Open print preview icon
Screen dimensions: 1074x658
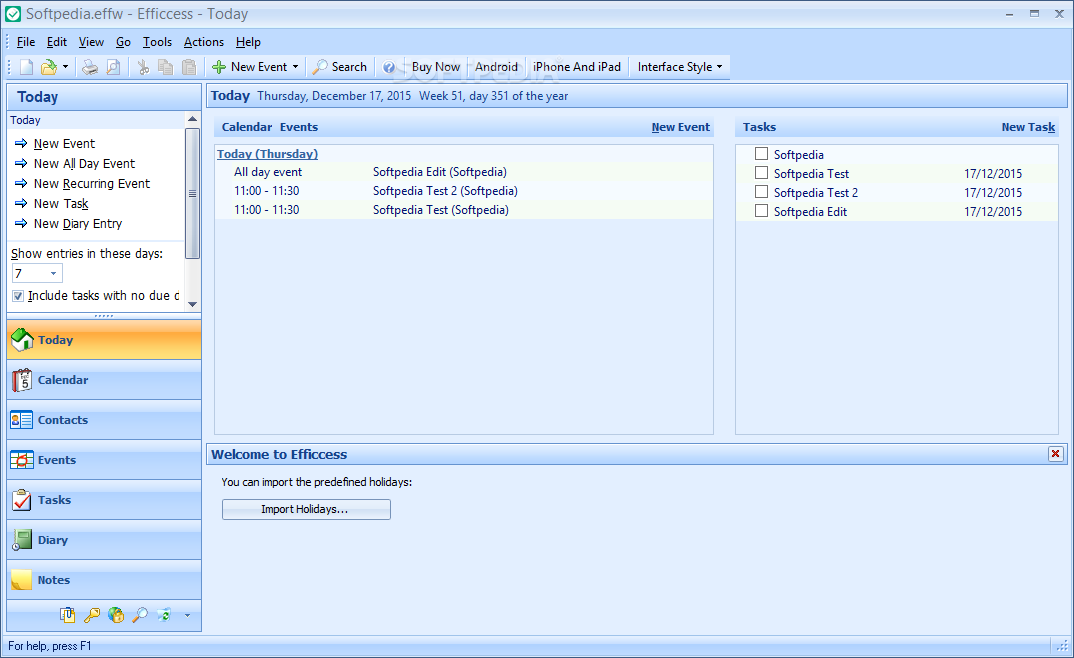pos(113,67)
